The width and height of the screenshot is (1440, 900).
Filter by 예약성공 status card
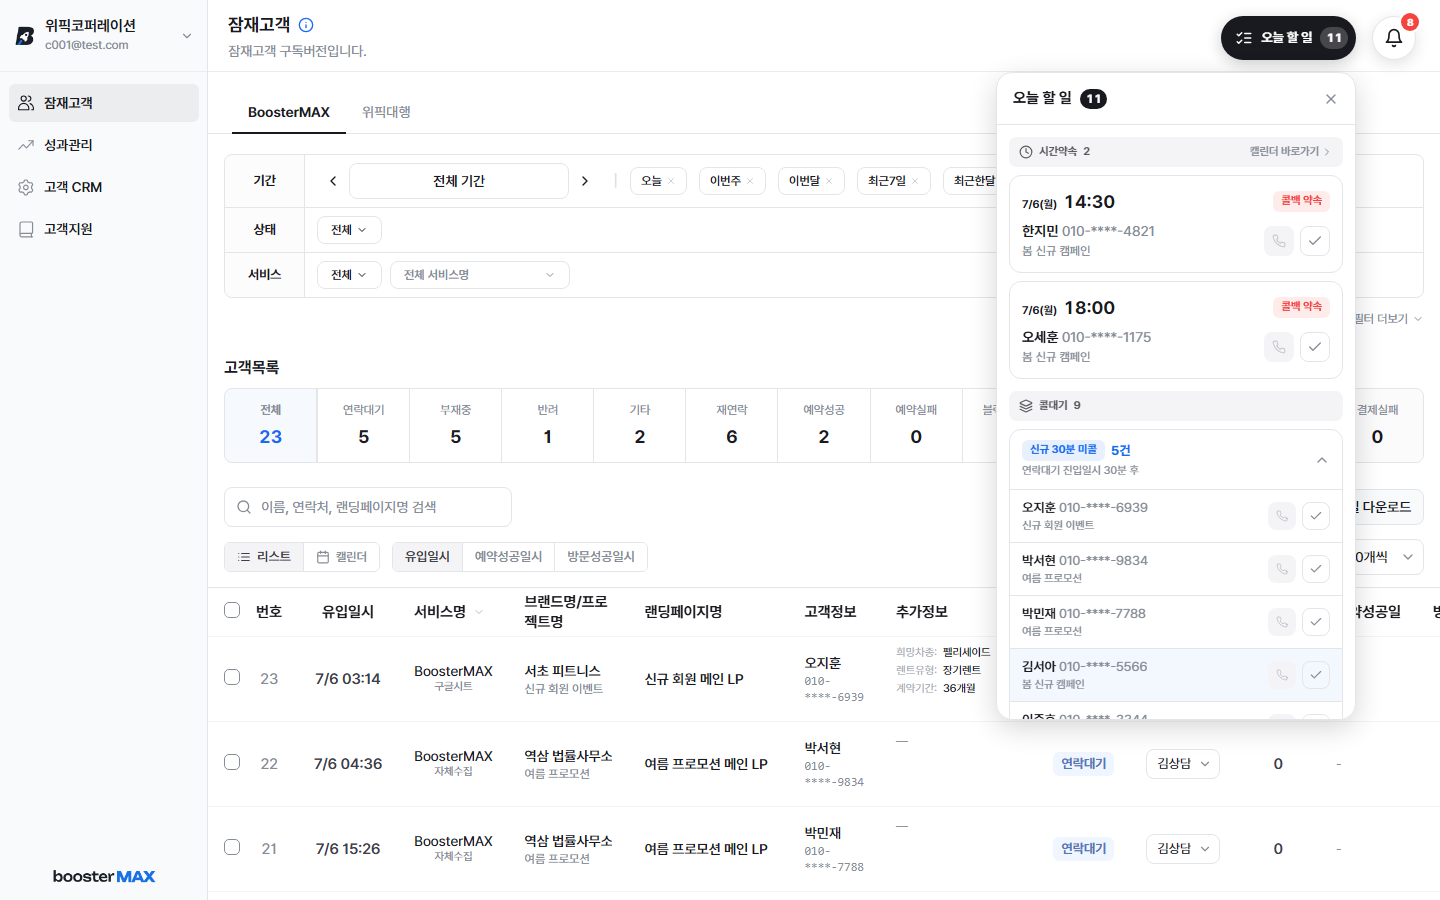pos(824,426)
